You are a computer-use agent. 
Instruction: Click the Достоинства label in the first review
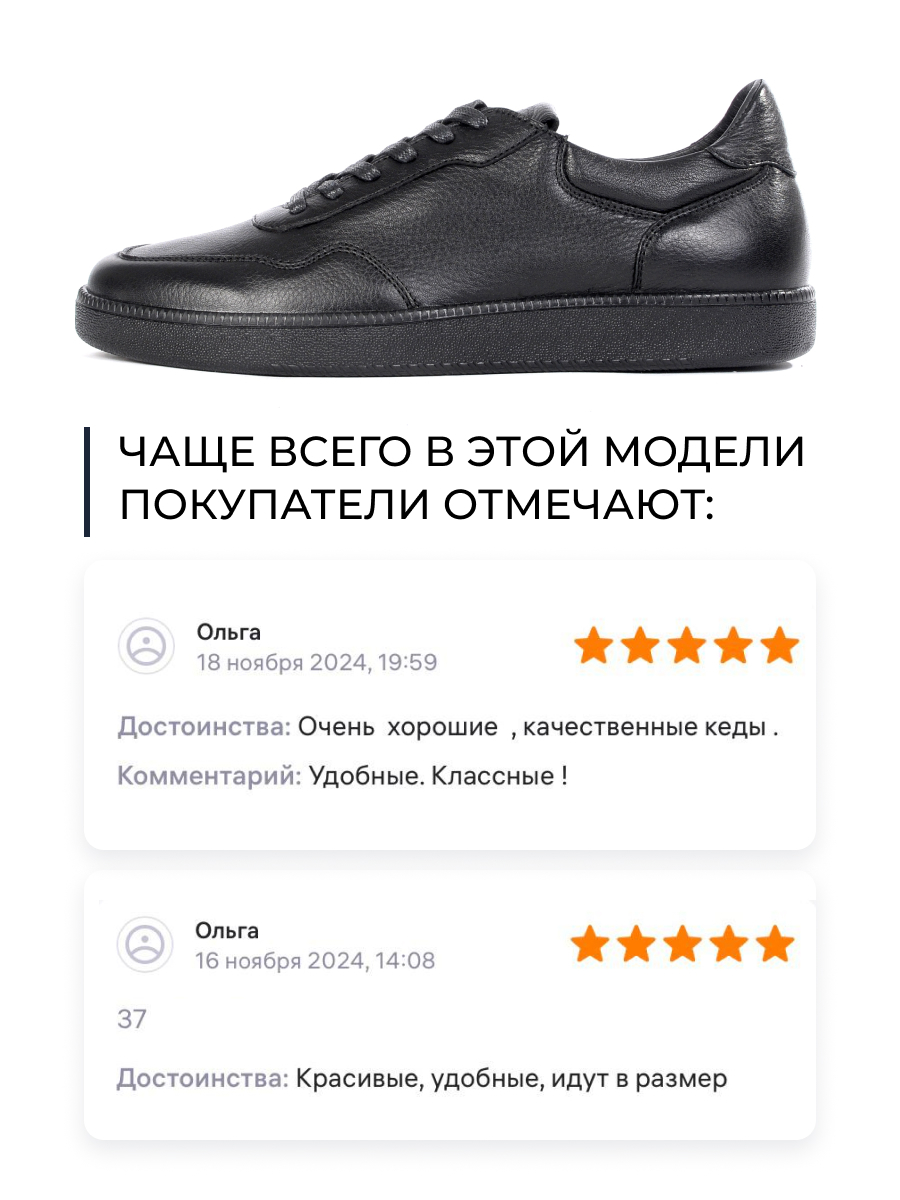tap(204, 727)
